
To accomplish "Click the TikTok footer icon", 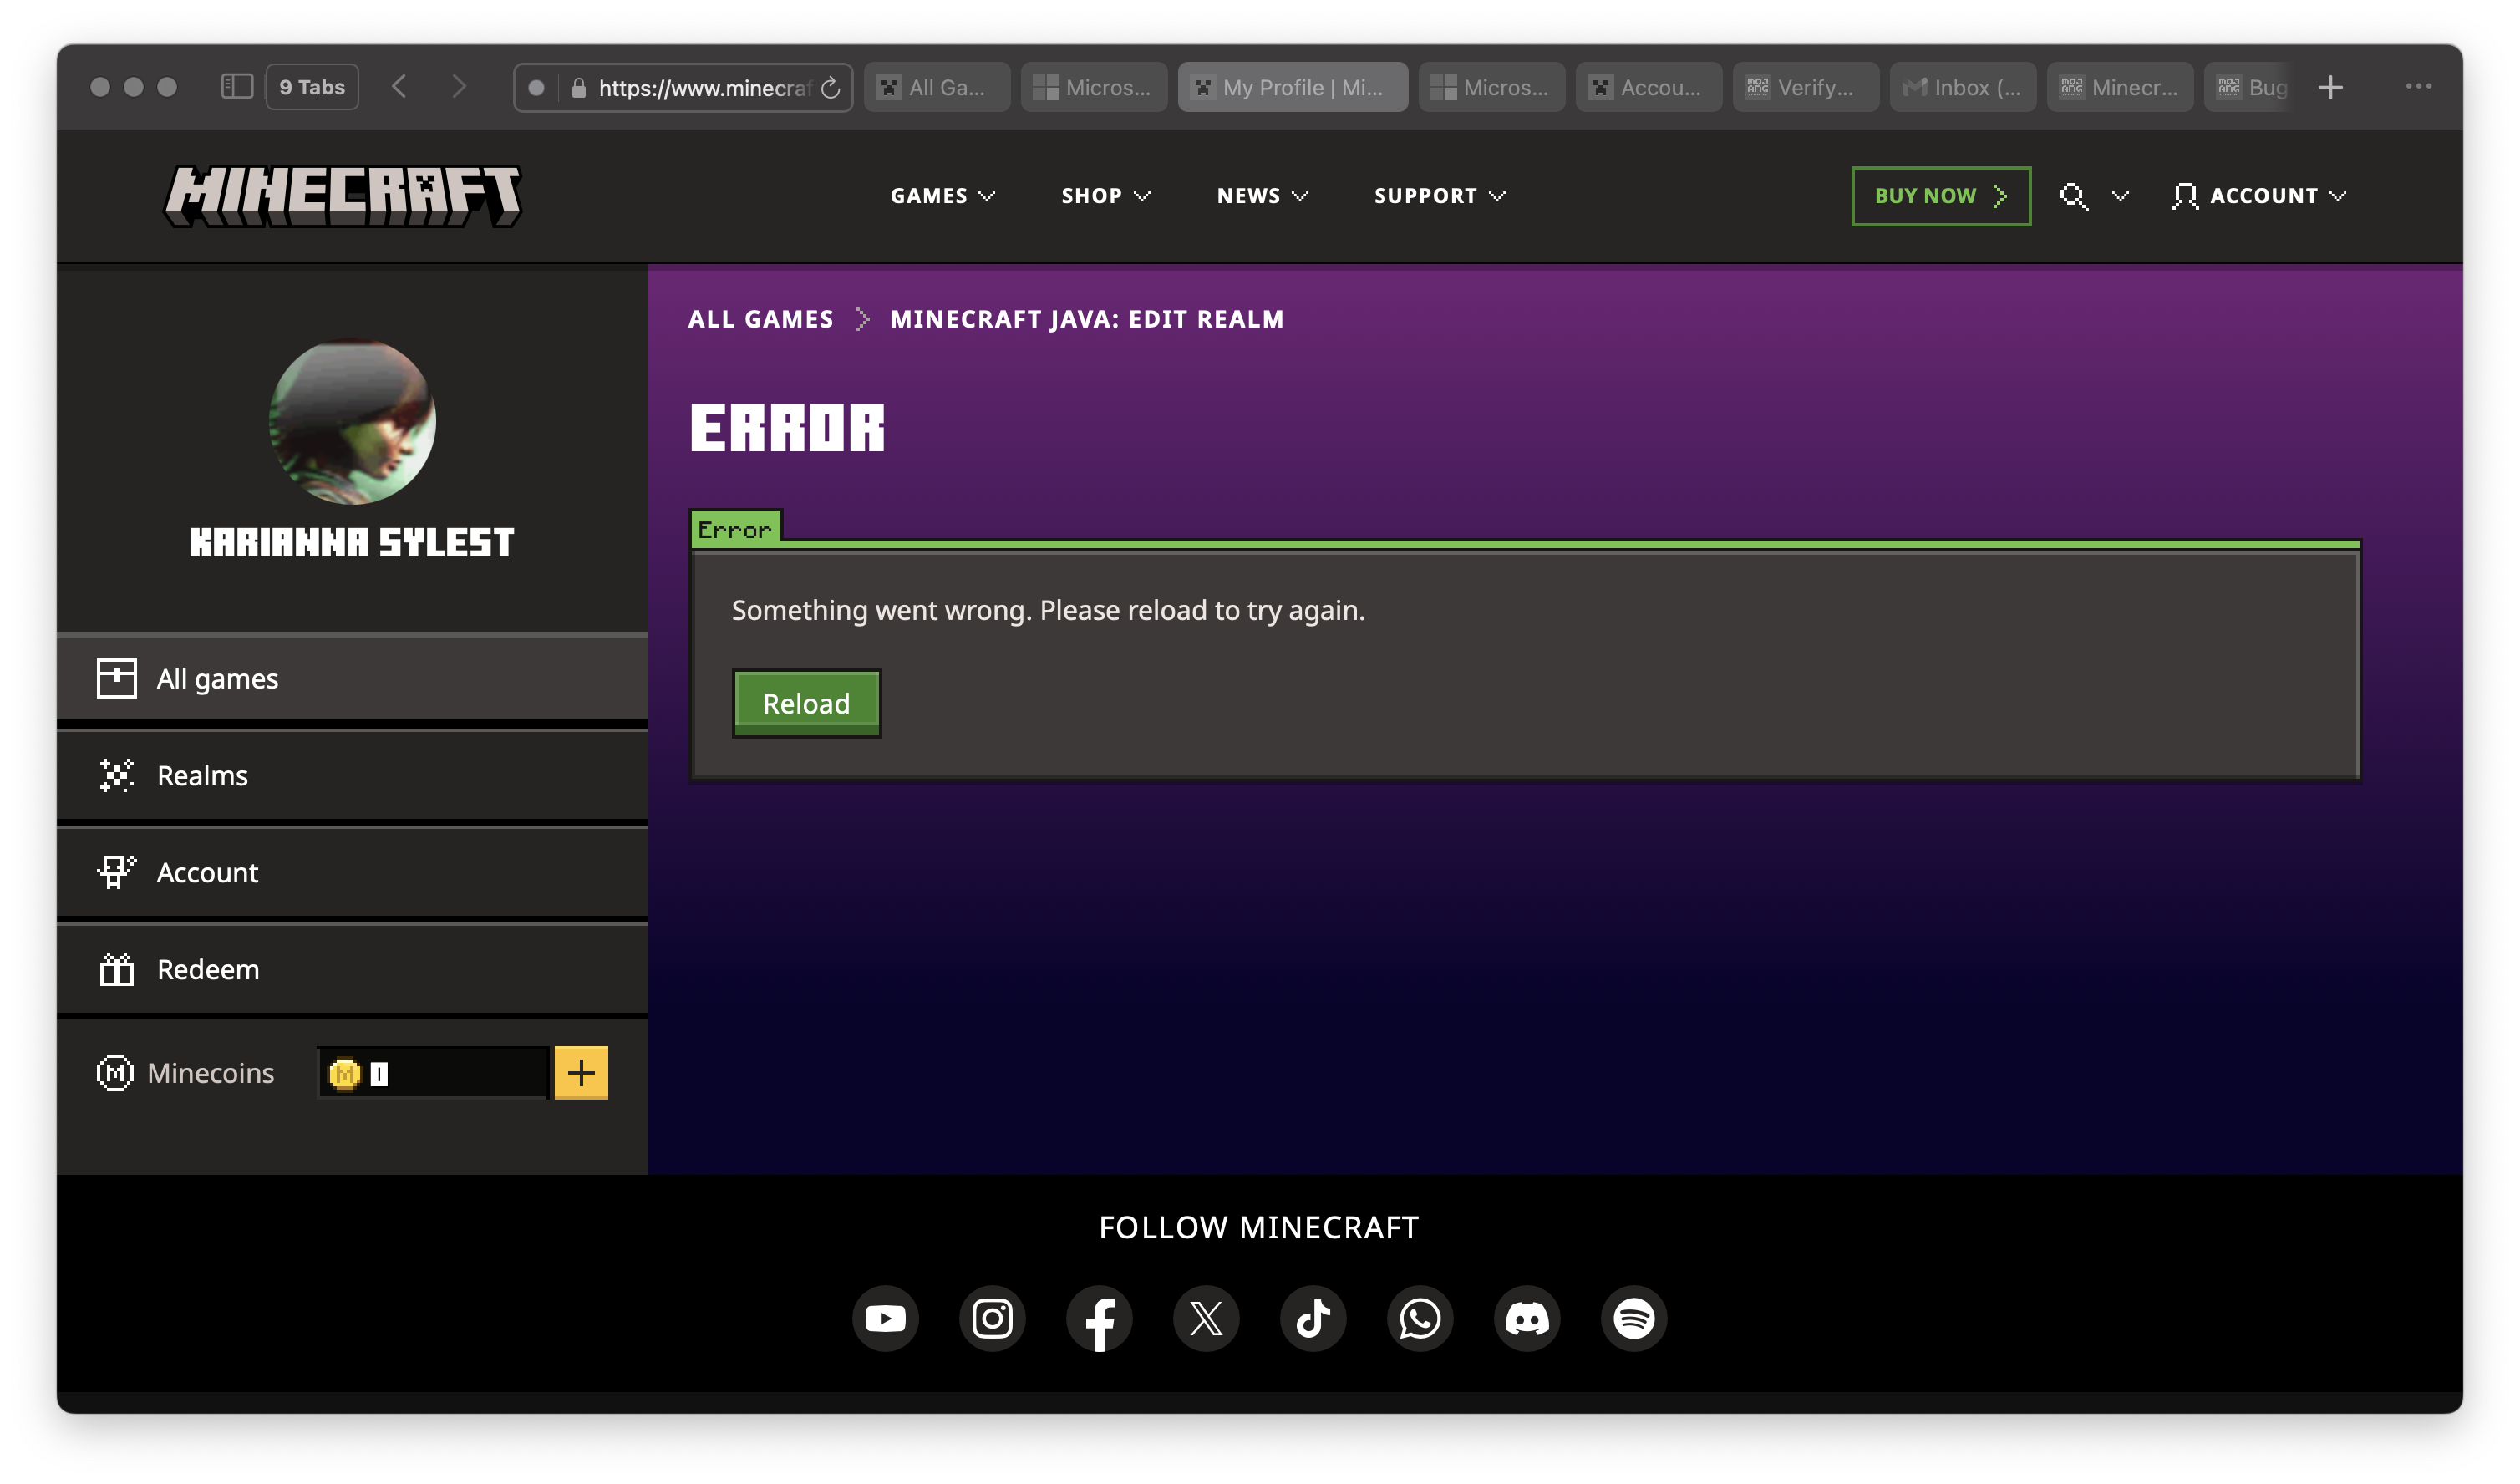I will tap(1313, 1318).
